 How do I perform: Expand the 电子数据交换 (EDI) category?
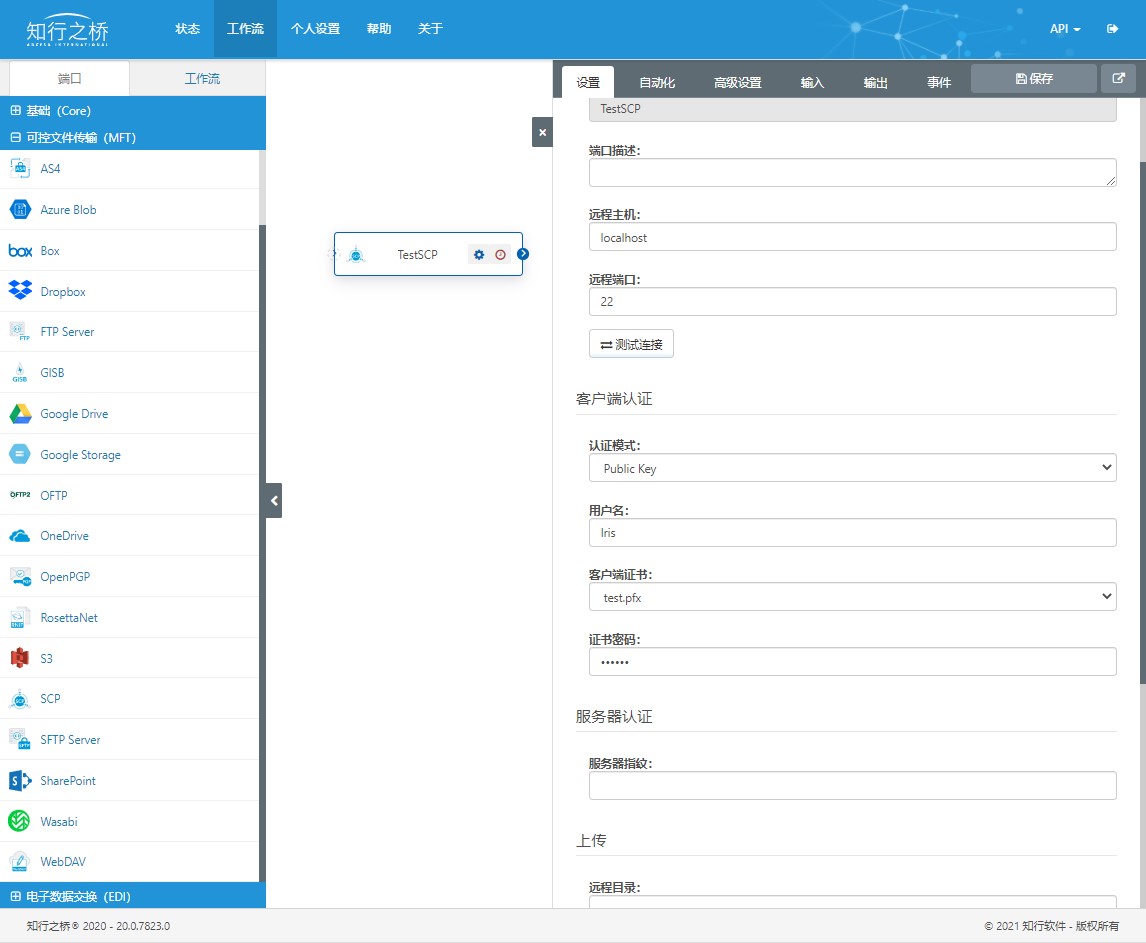[x=133, y=896]
